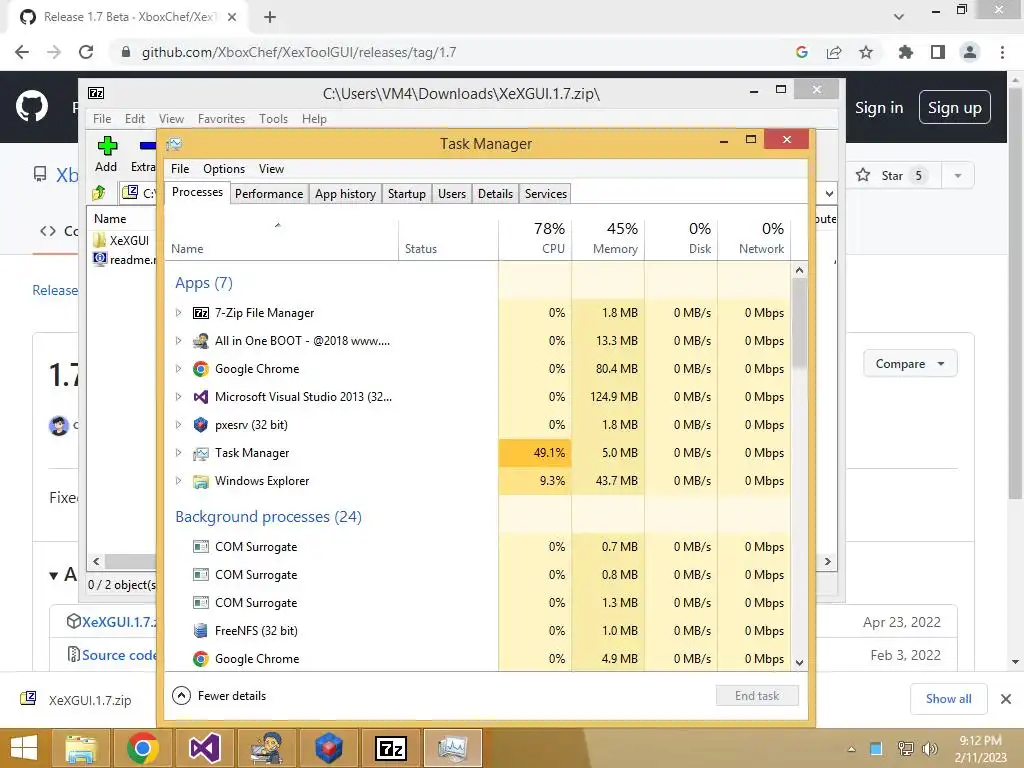Switch to the Performance tab
The height and width of the screenshot is (768, 1024).
point(269,194)
